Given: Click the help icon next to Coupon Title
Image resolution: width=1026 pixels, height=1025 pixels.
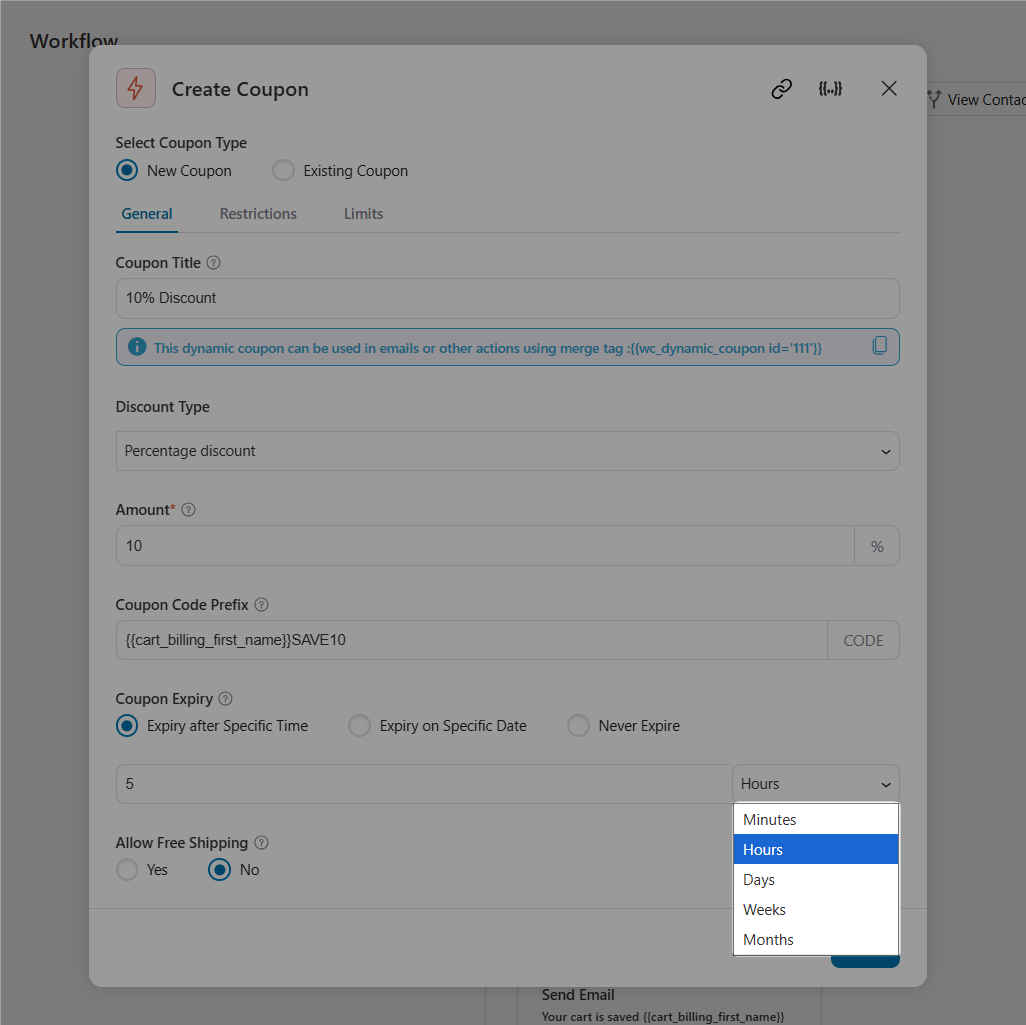Looking at the screenshot, I should click(x=213, y=262).
